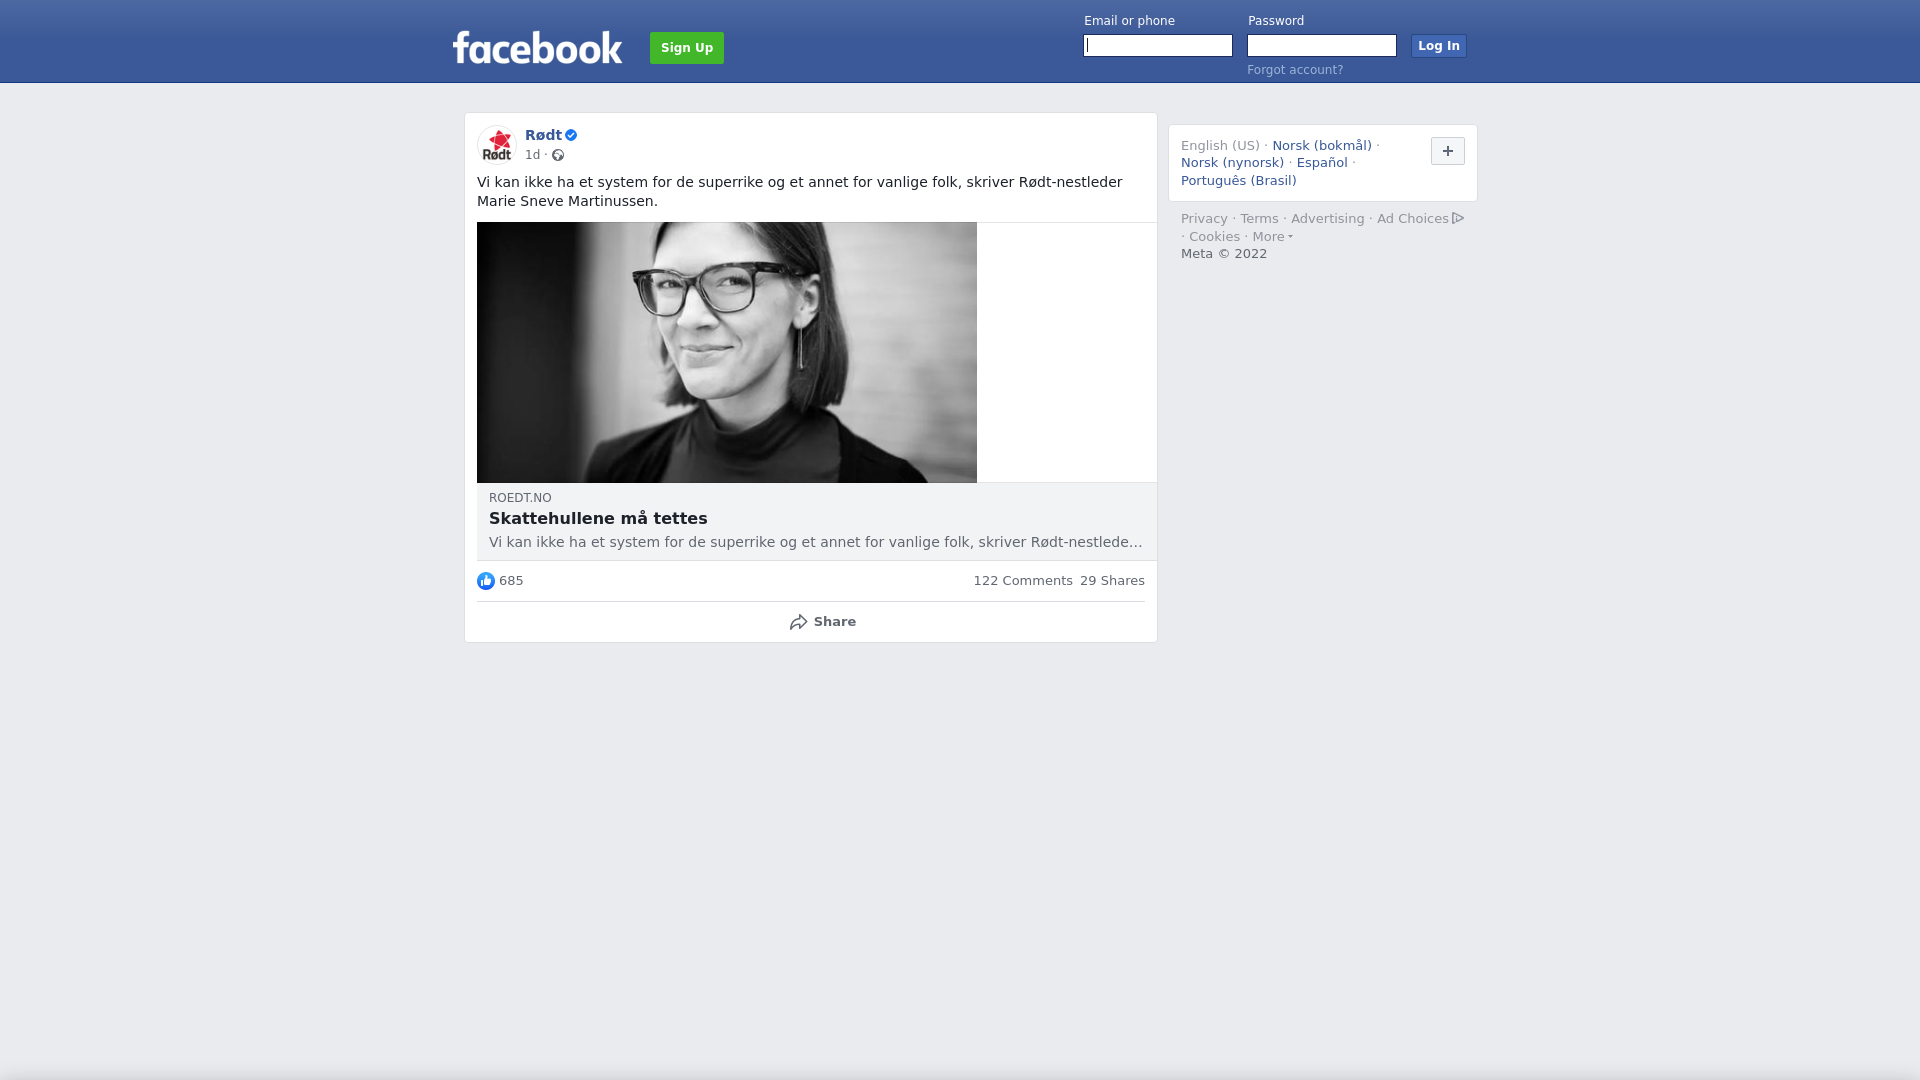The height and width of the screenshot is (1080, 1920).
Task: Click the green Sign Up button
Action: click(x=687, y=48)
